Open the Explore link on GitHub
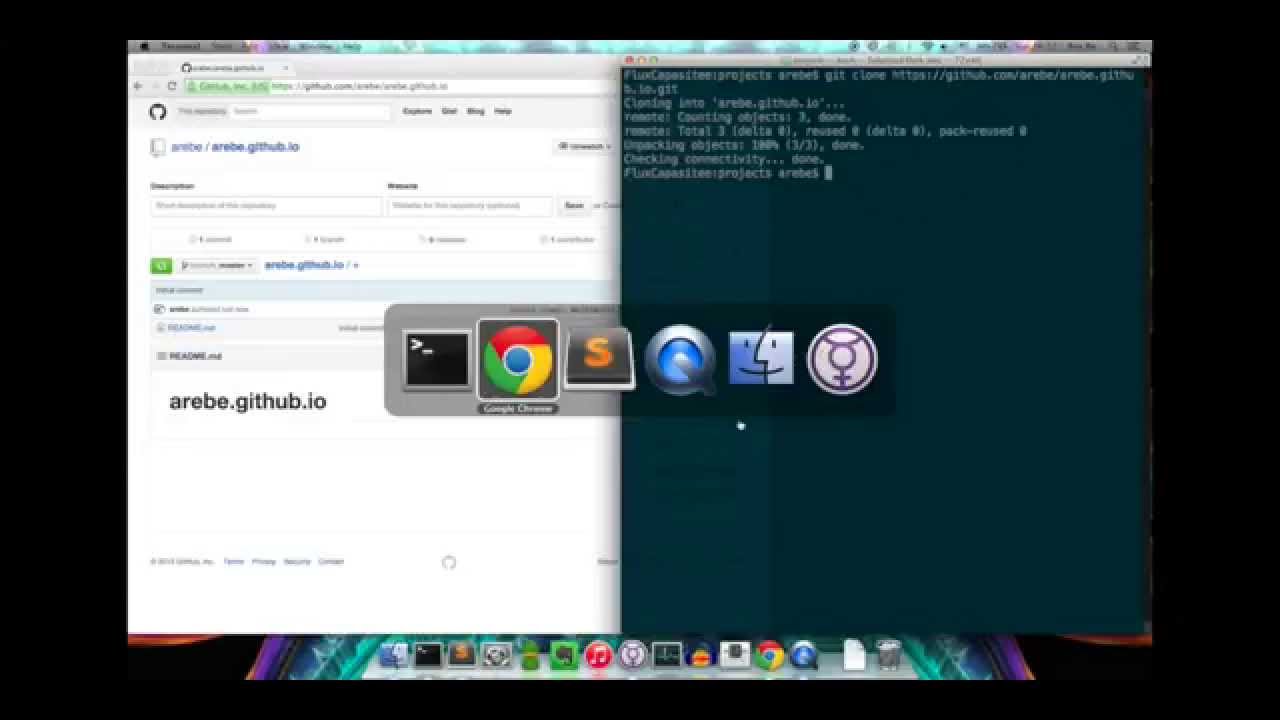 pyautogui.click(x=417, y=111)
